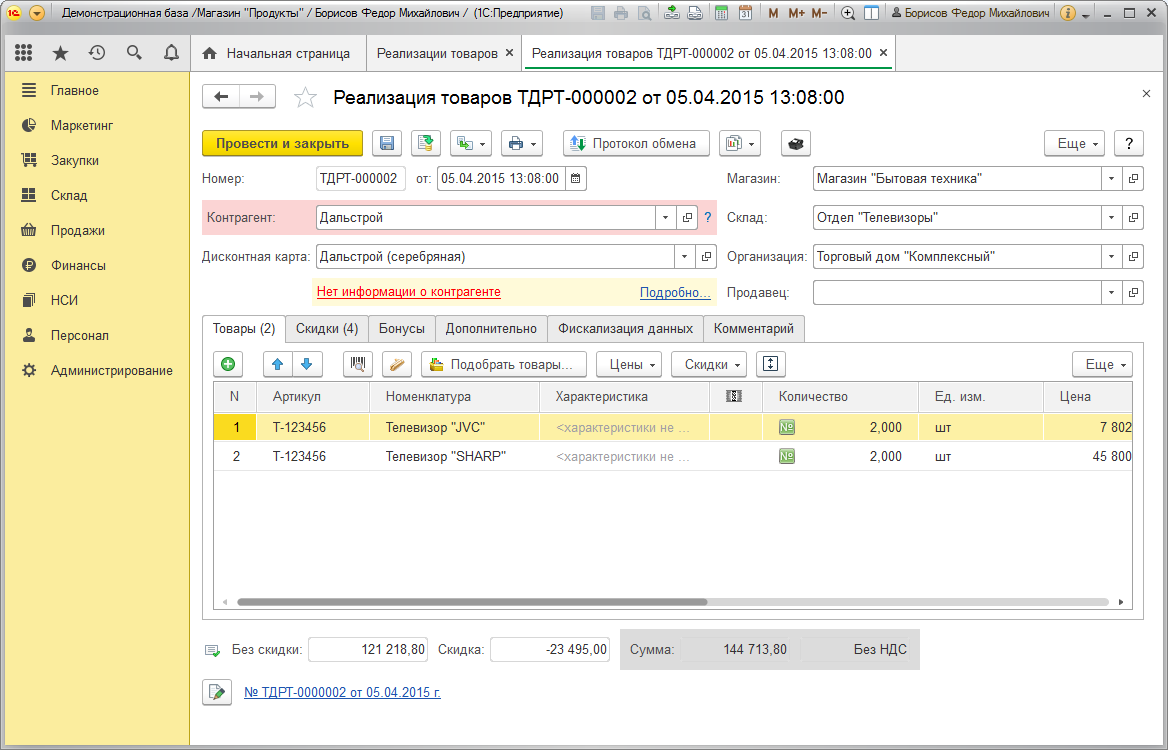Expand the Склад dropdown
Image resolution: width=1168 pixels, height=750 pixels.
[1111, 217]
